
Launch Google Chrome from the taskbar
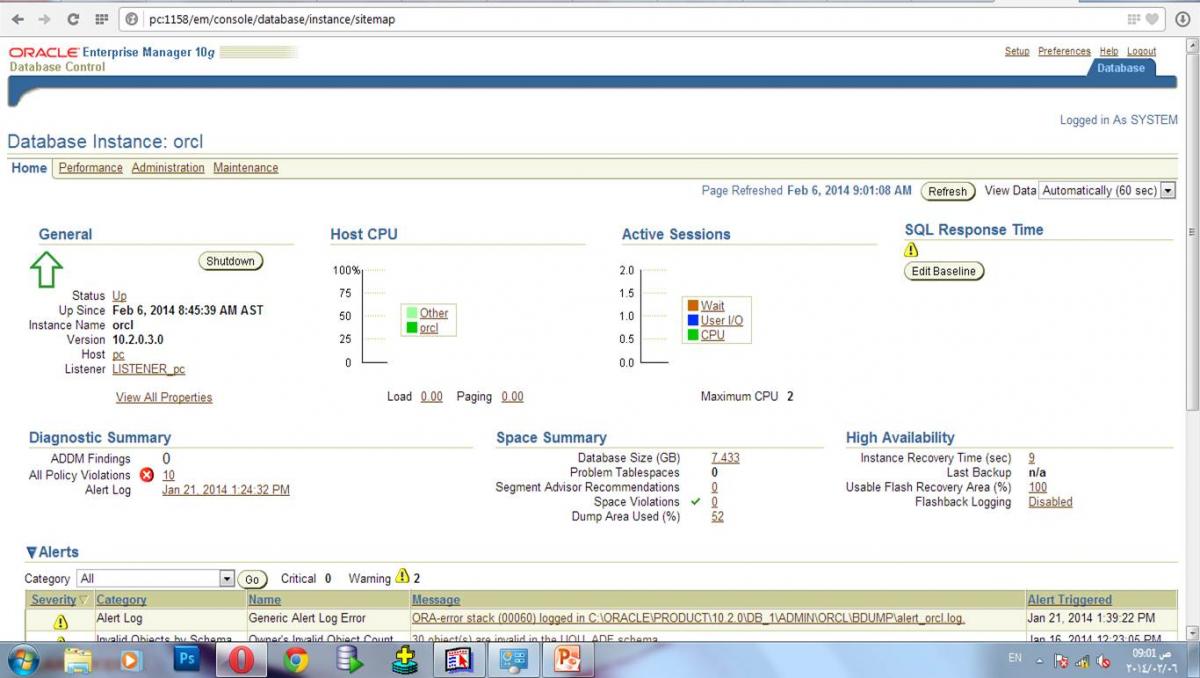click(x=295, y=659)
